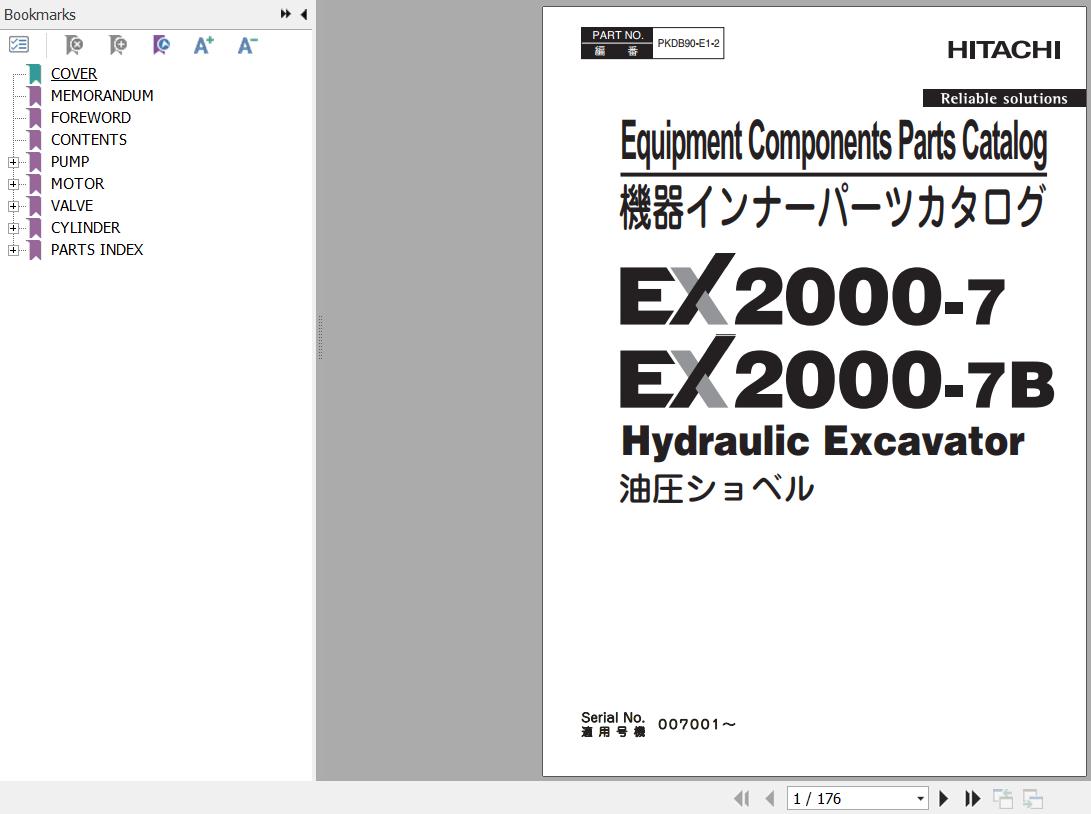Click the add new bookmark icon
This screenshot has height=814, width=1091.
[118, 45]
